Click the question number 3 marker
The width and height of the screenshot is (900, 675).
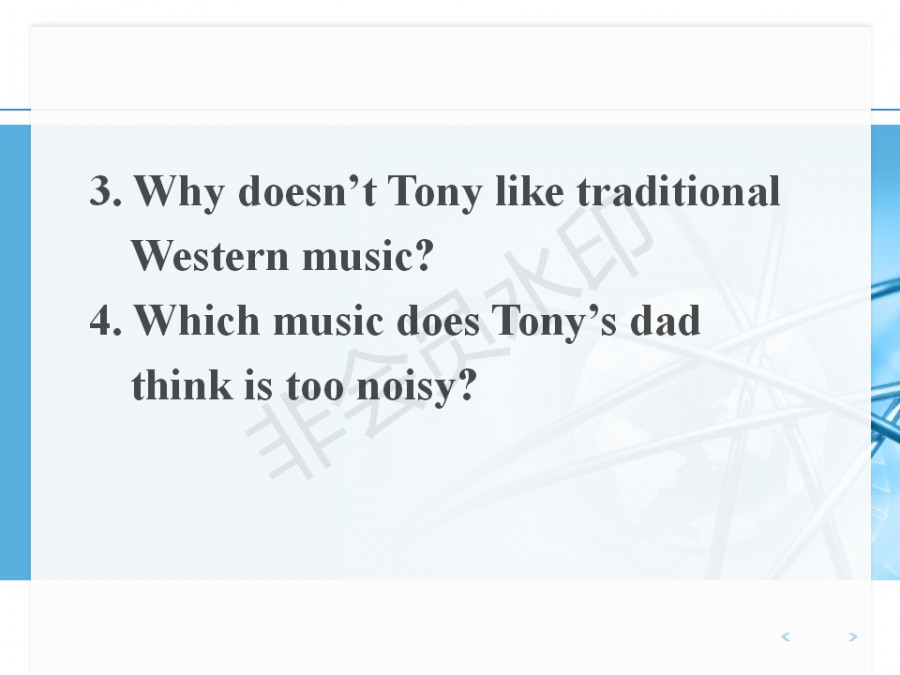pyautogui.click(x=104, y=191)
